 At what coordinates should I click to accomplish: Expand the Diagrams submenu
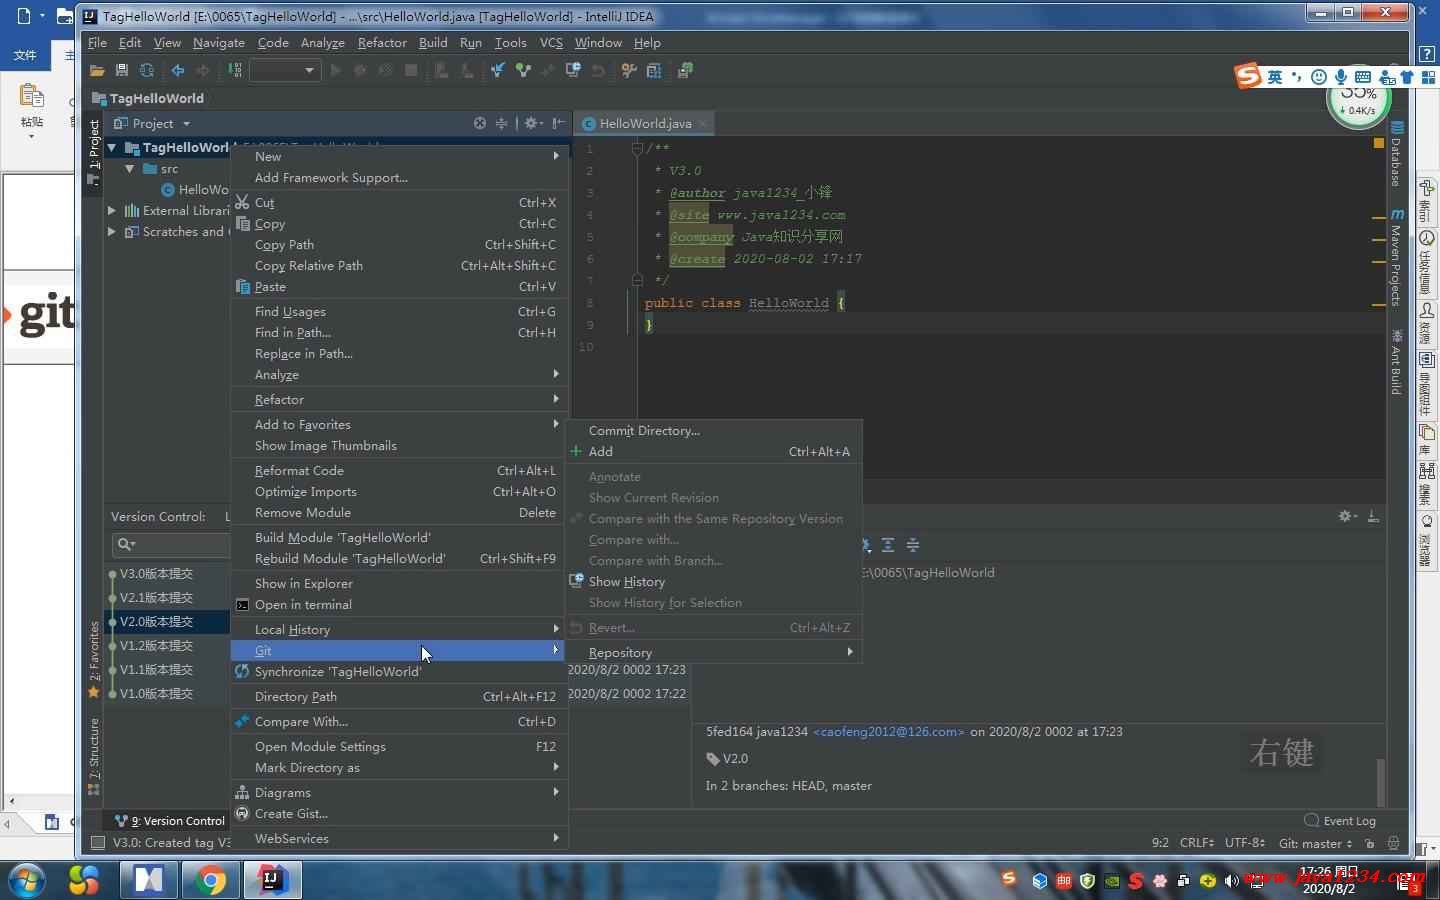point(399,792)
